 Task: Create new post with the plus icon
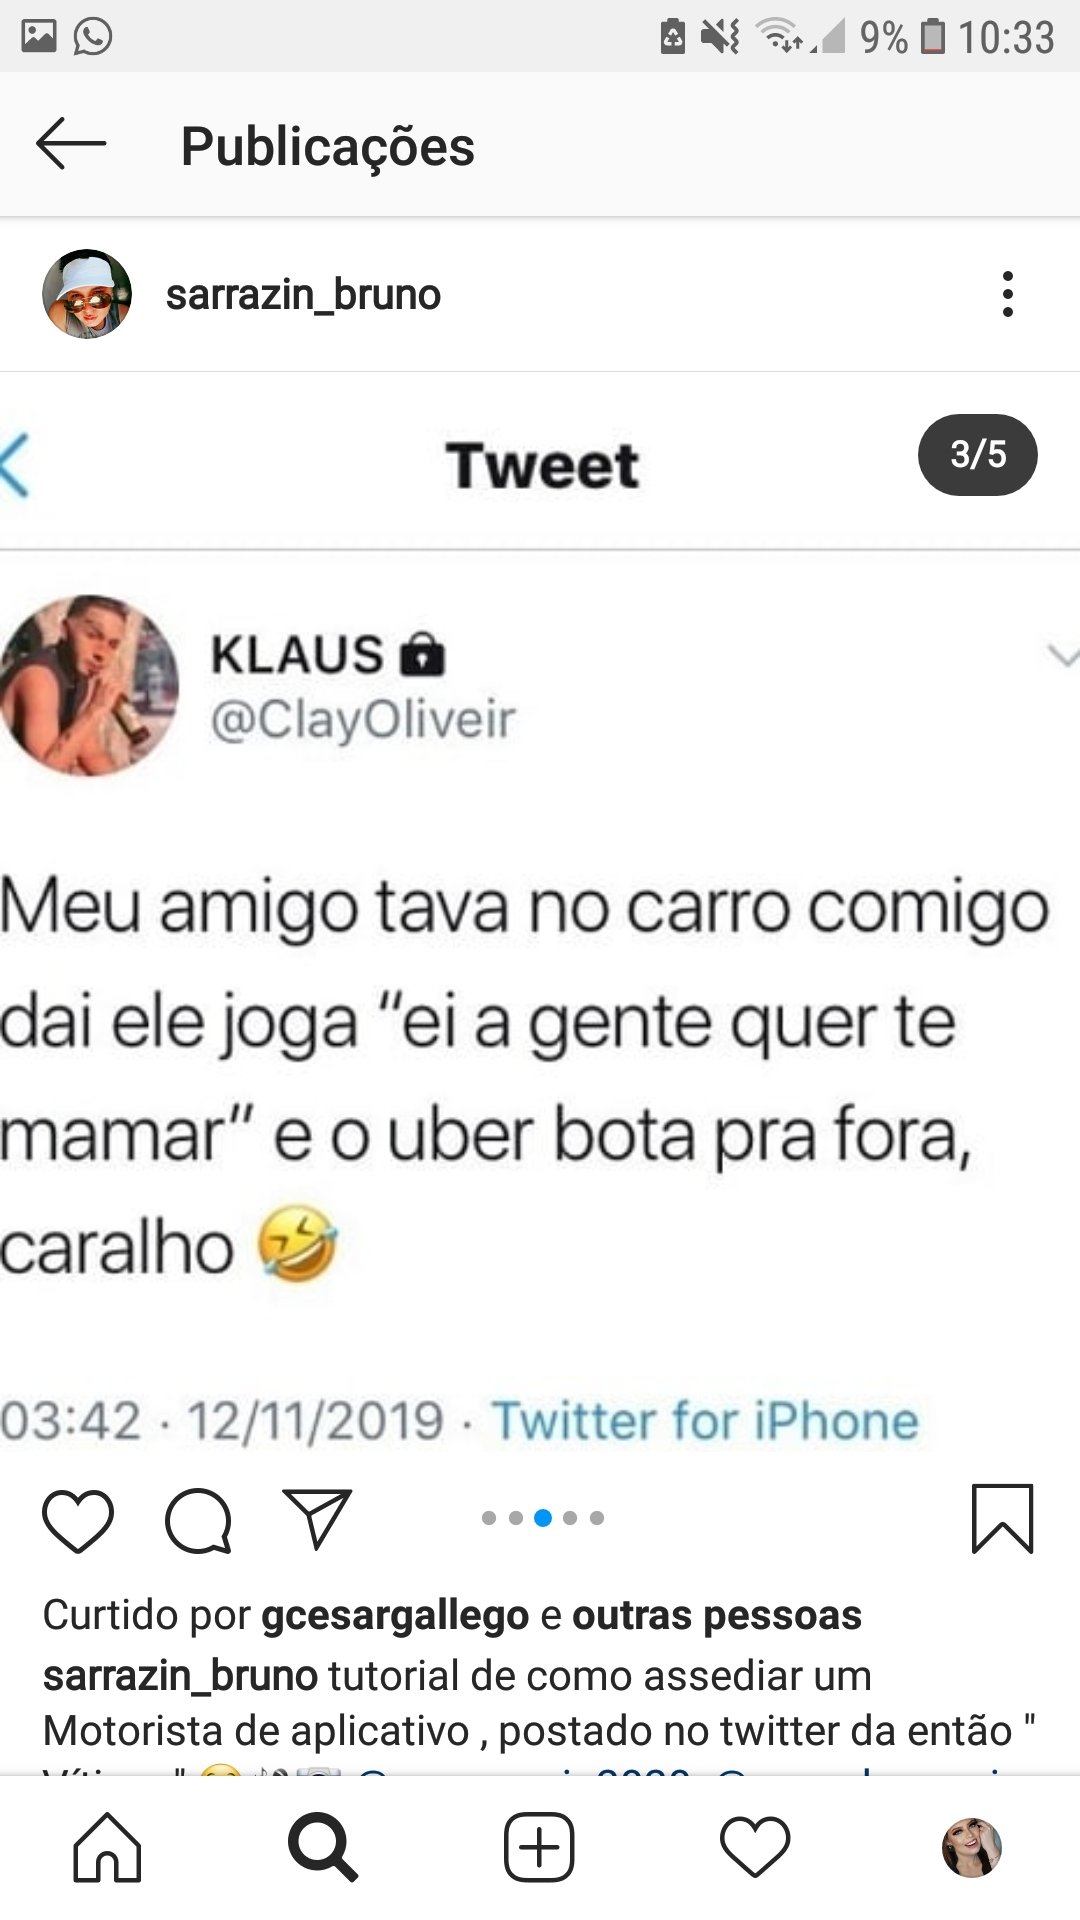tap(539, 1846)
